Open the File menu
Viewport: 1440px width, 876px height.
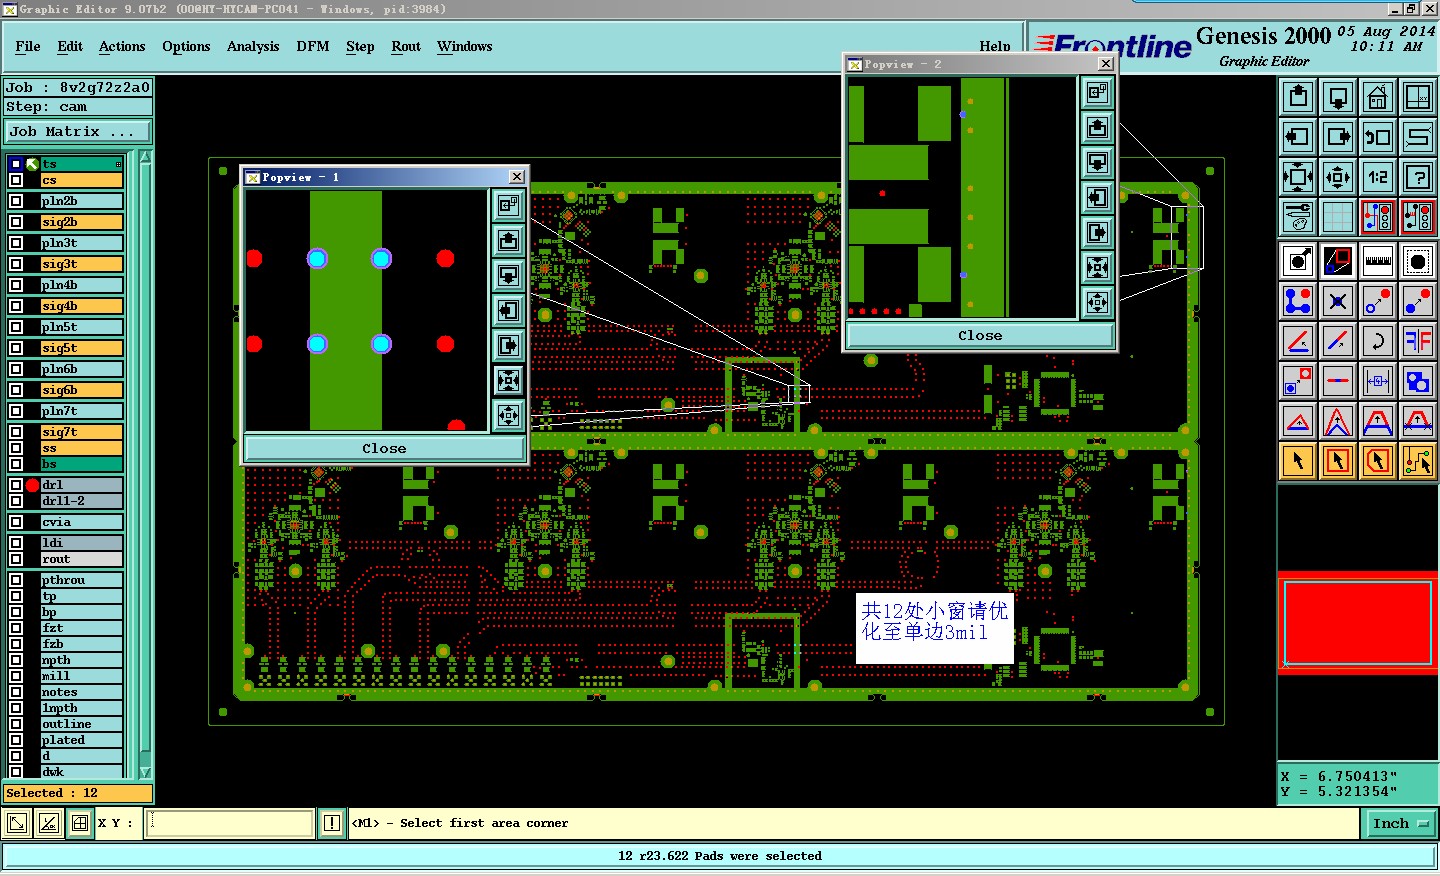coord(28,46)
